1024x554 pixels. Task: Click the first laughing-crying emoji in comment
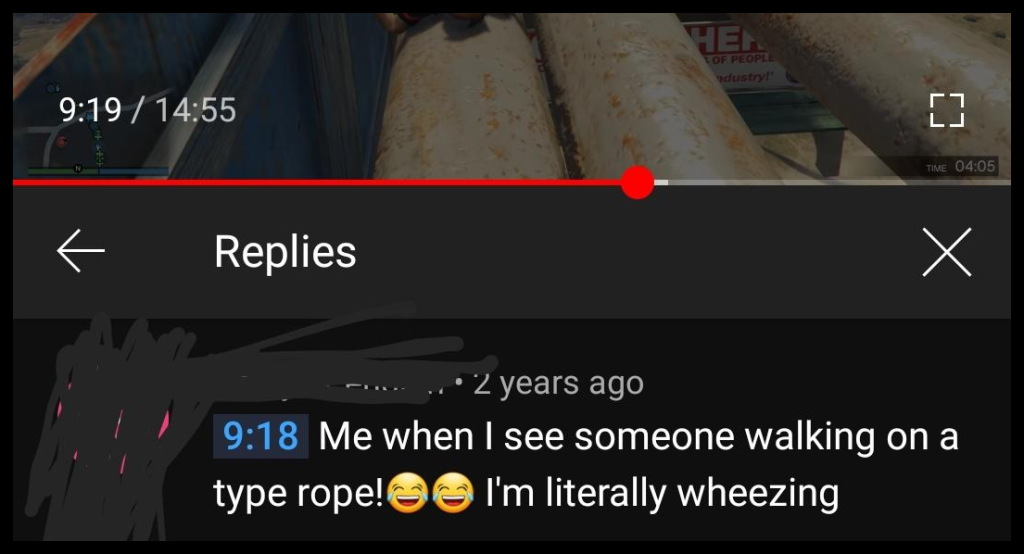(408, 493)
